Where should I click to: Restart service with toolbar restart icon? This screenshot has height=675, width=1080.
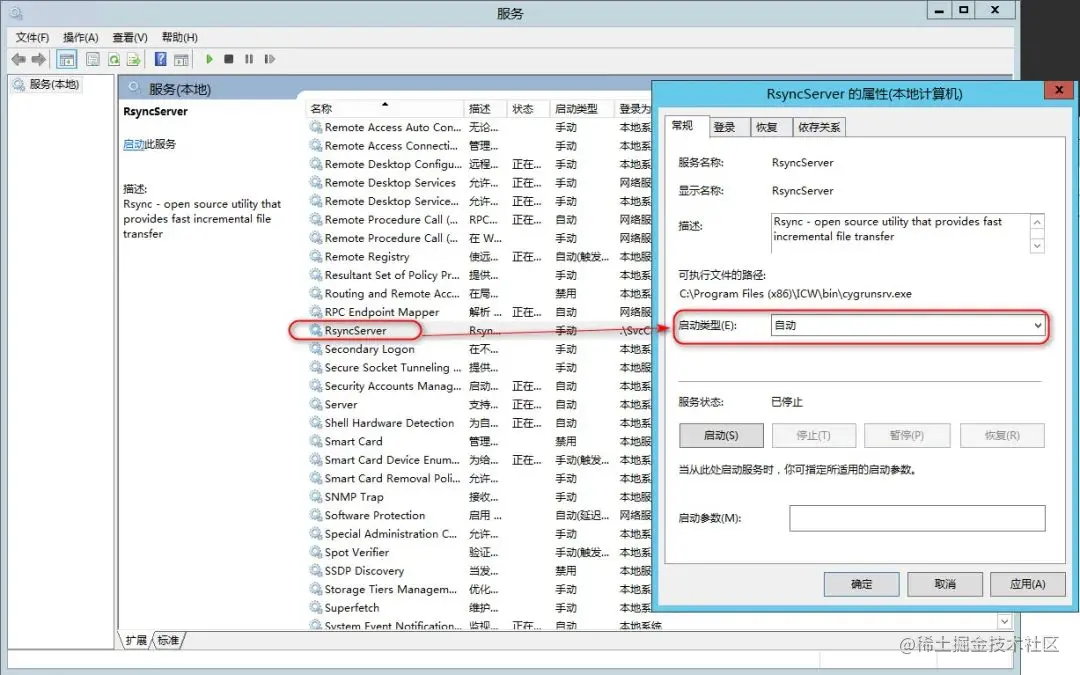click(x=269, y=59)
